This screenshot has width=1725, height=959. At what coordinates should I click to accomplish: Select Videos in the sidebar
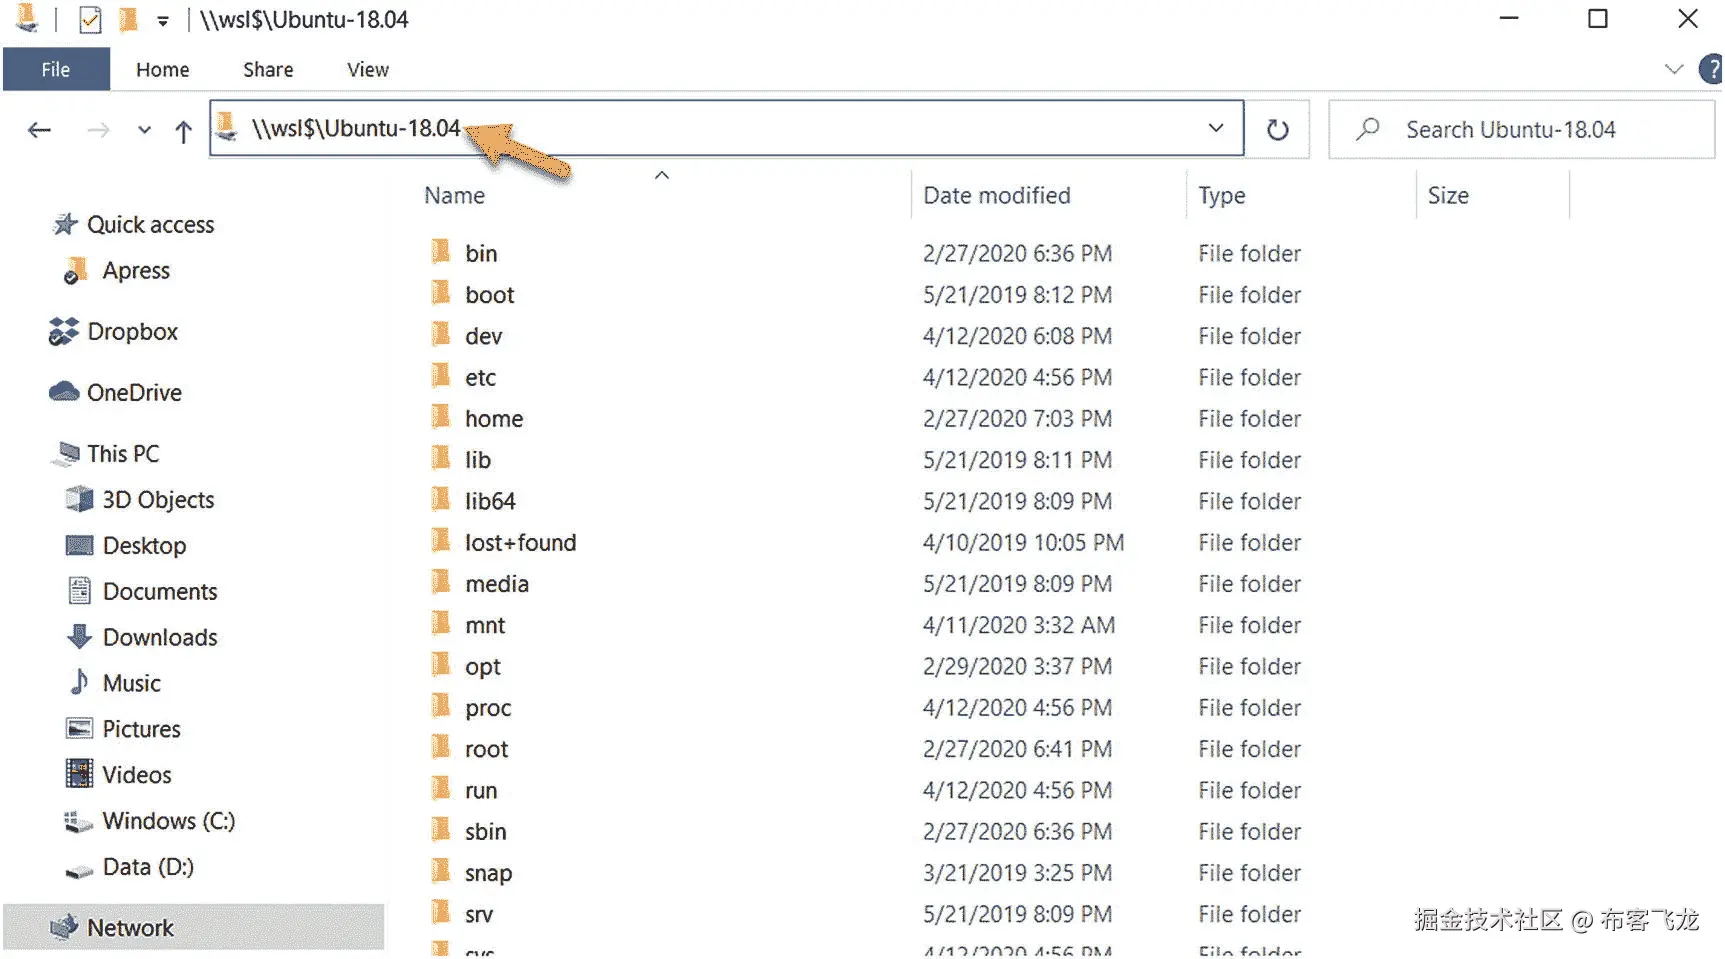click(x=118, y=776)
